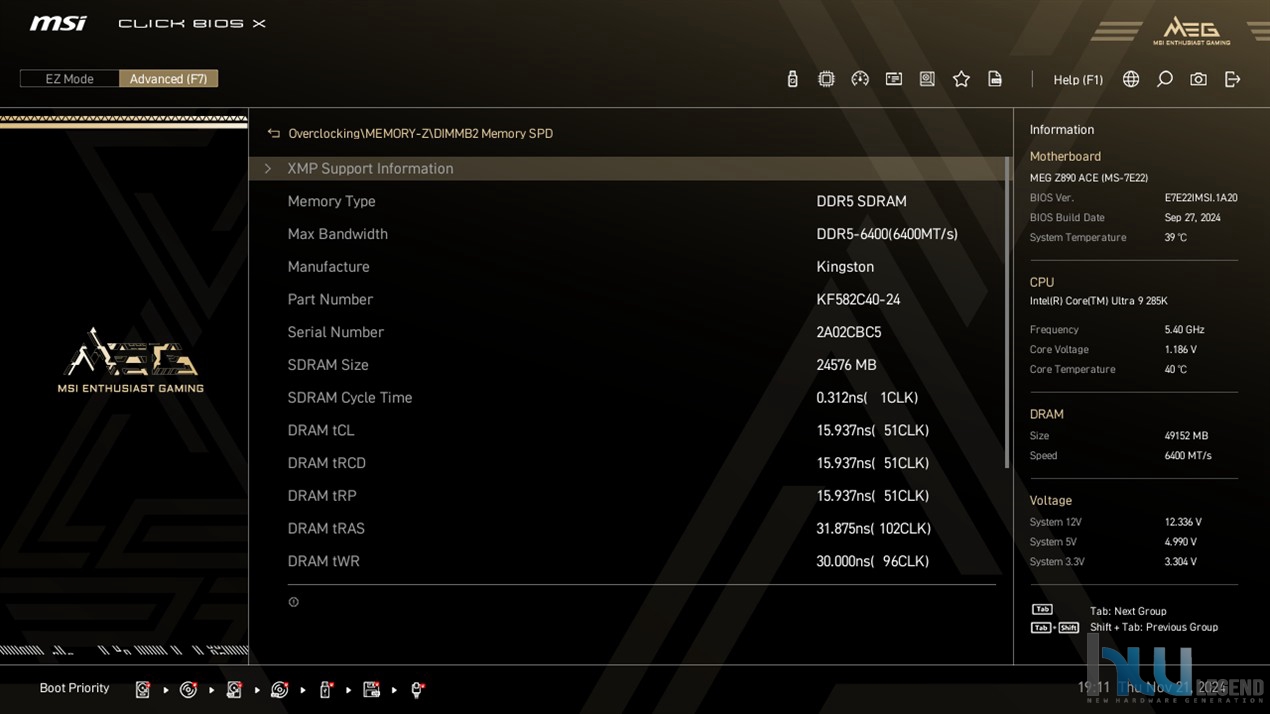Click the Tab: Next Group hint

[1128, 611]
